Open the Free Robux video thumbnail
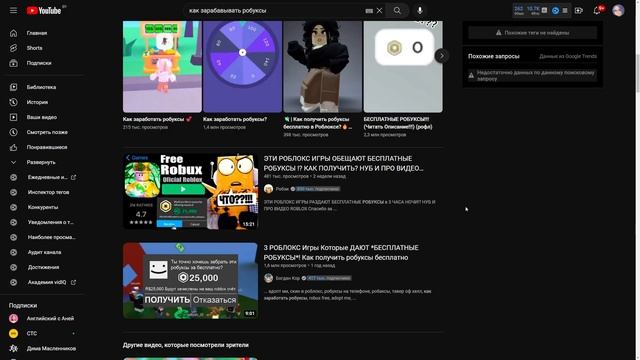The image size is (640, 360). tap(190, 191)
